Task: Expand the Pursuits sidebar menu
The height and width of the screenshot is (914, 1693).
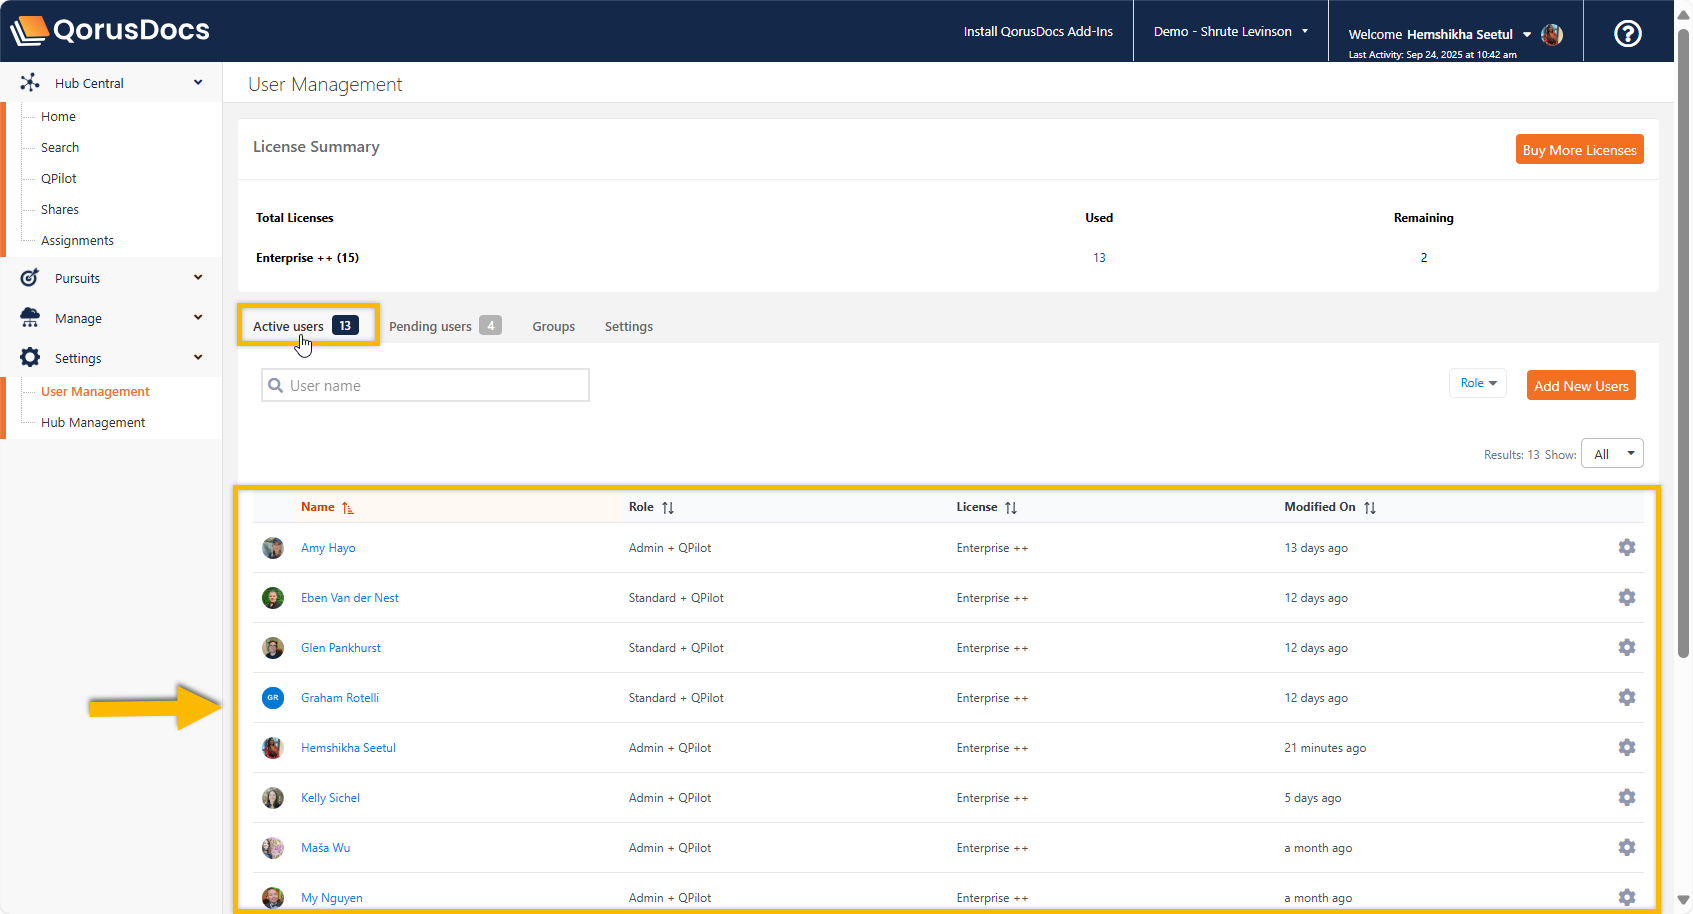Action: pyautogui.click(x=198, y=278)
